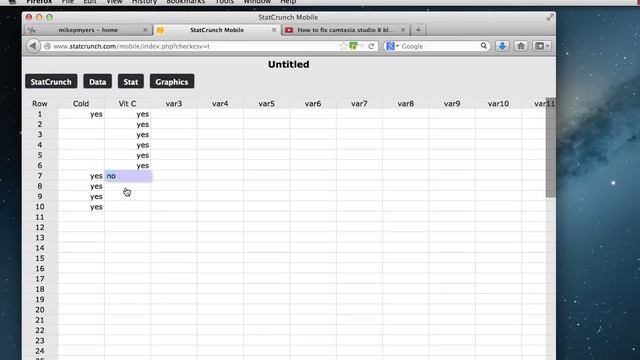Select the Cold column header
The image size is (640, 360).
point(81,104)
